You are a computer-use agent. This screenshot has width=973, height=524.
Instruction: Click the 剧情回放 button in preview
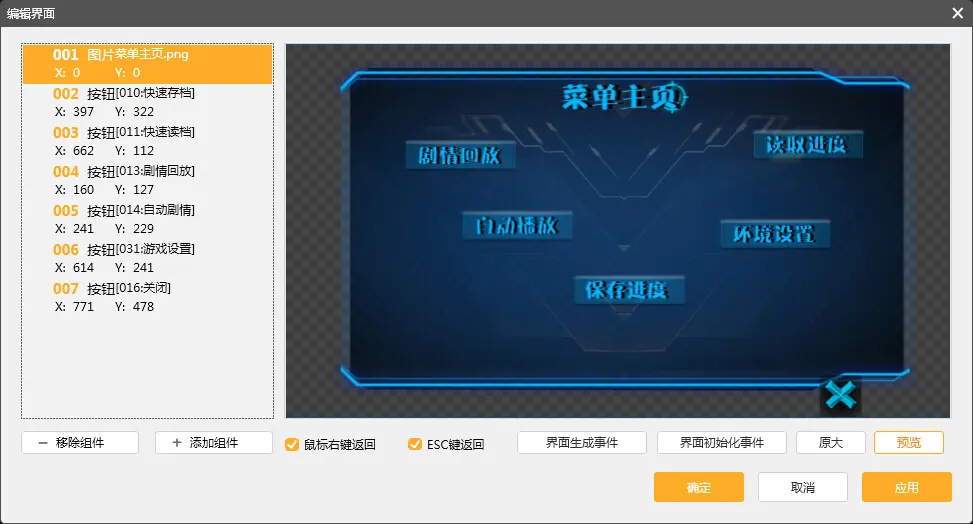459,156
